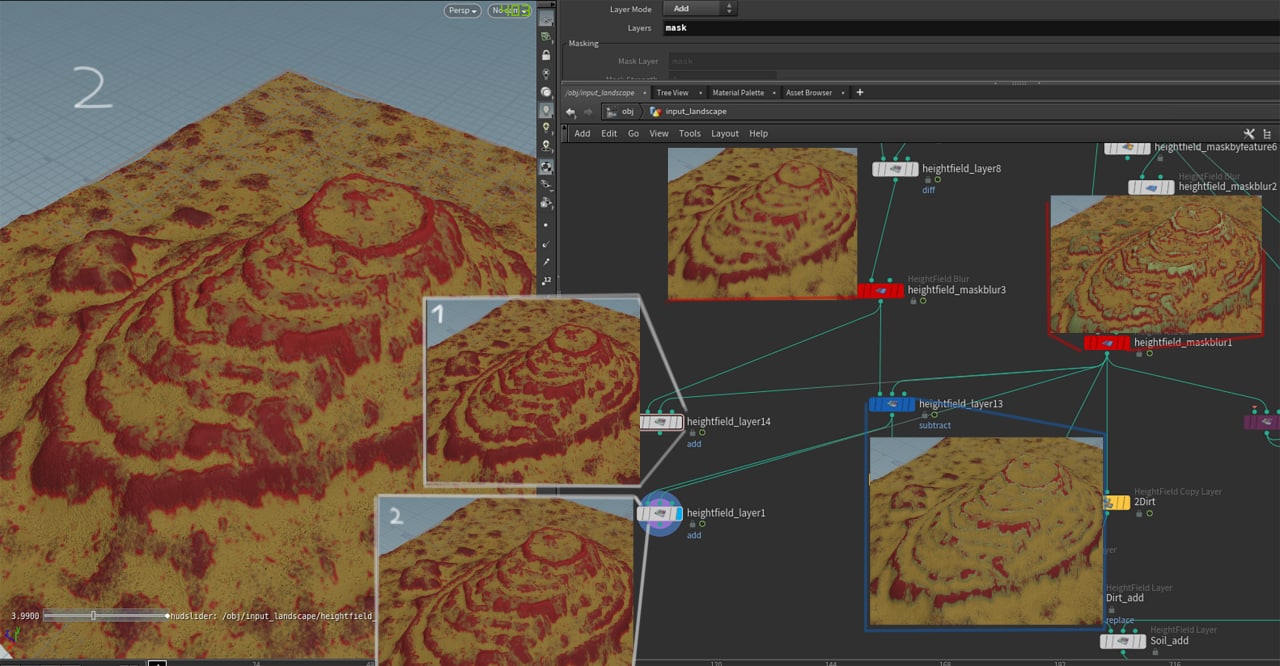Screen dimensions: 1280x666
Task: Open the Edit menu in network editor
Action: pyautogui.click(x=609, y=133)
